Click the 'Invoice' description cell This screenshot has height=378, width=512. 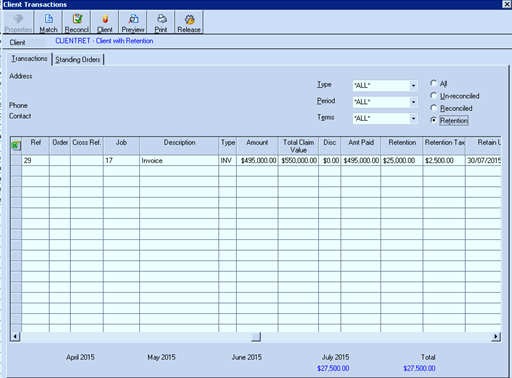179,160
